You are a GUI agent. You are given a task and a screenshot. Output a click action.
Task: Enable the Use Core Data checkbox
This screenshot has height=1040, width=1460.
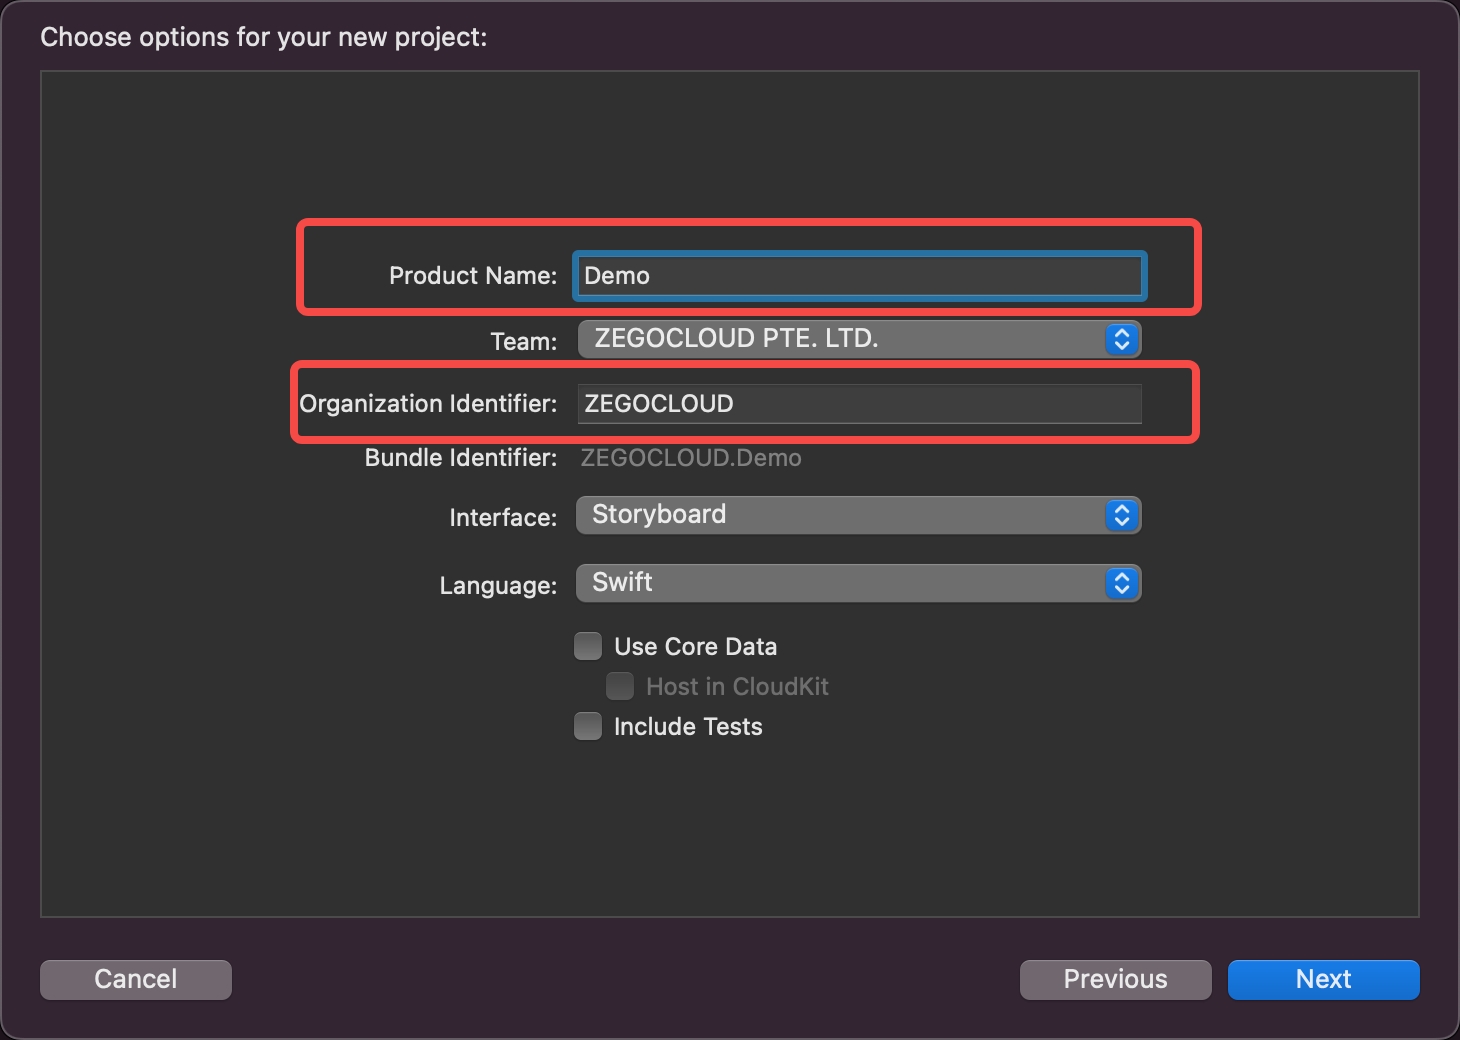[x=587, y=646]
